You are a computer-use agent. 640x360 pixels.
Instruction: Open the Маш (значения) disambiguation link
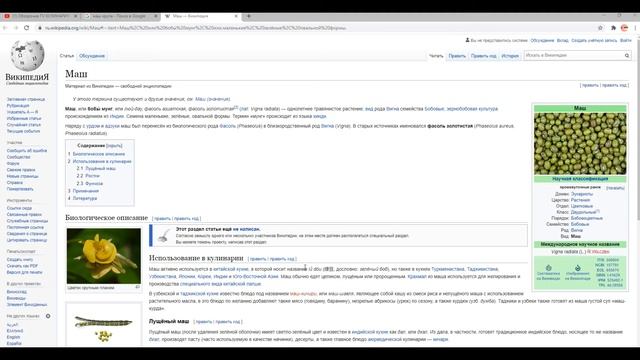(213, 99)
